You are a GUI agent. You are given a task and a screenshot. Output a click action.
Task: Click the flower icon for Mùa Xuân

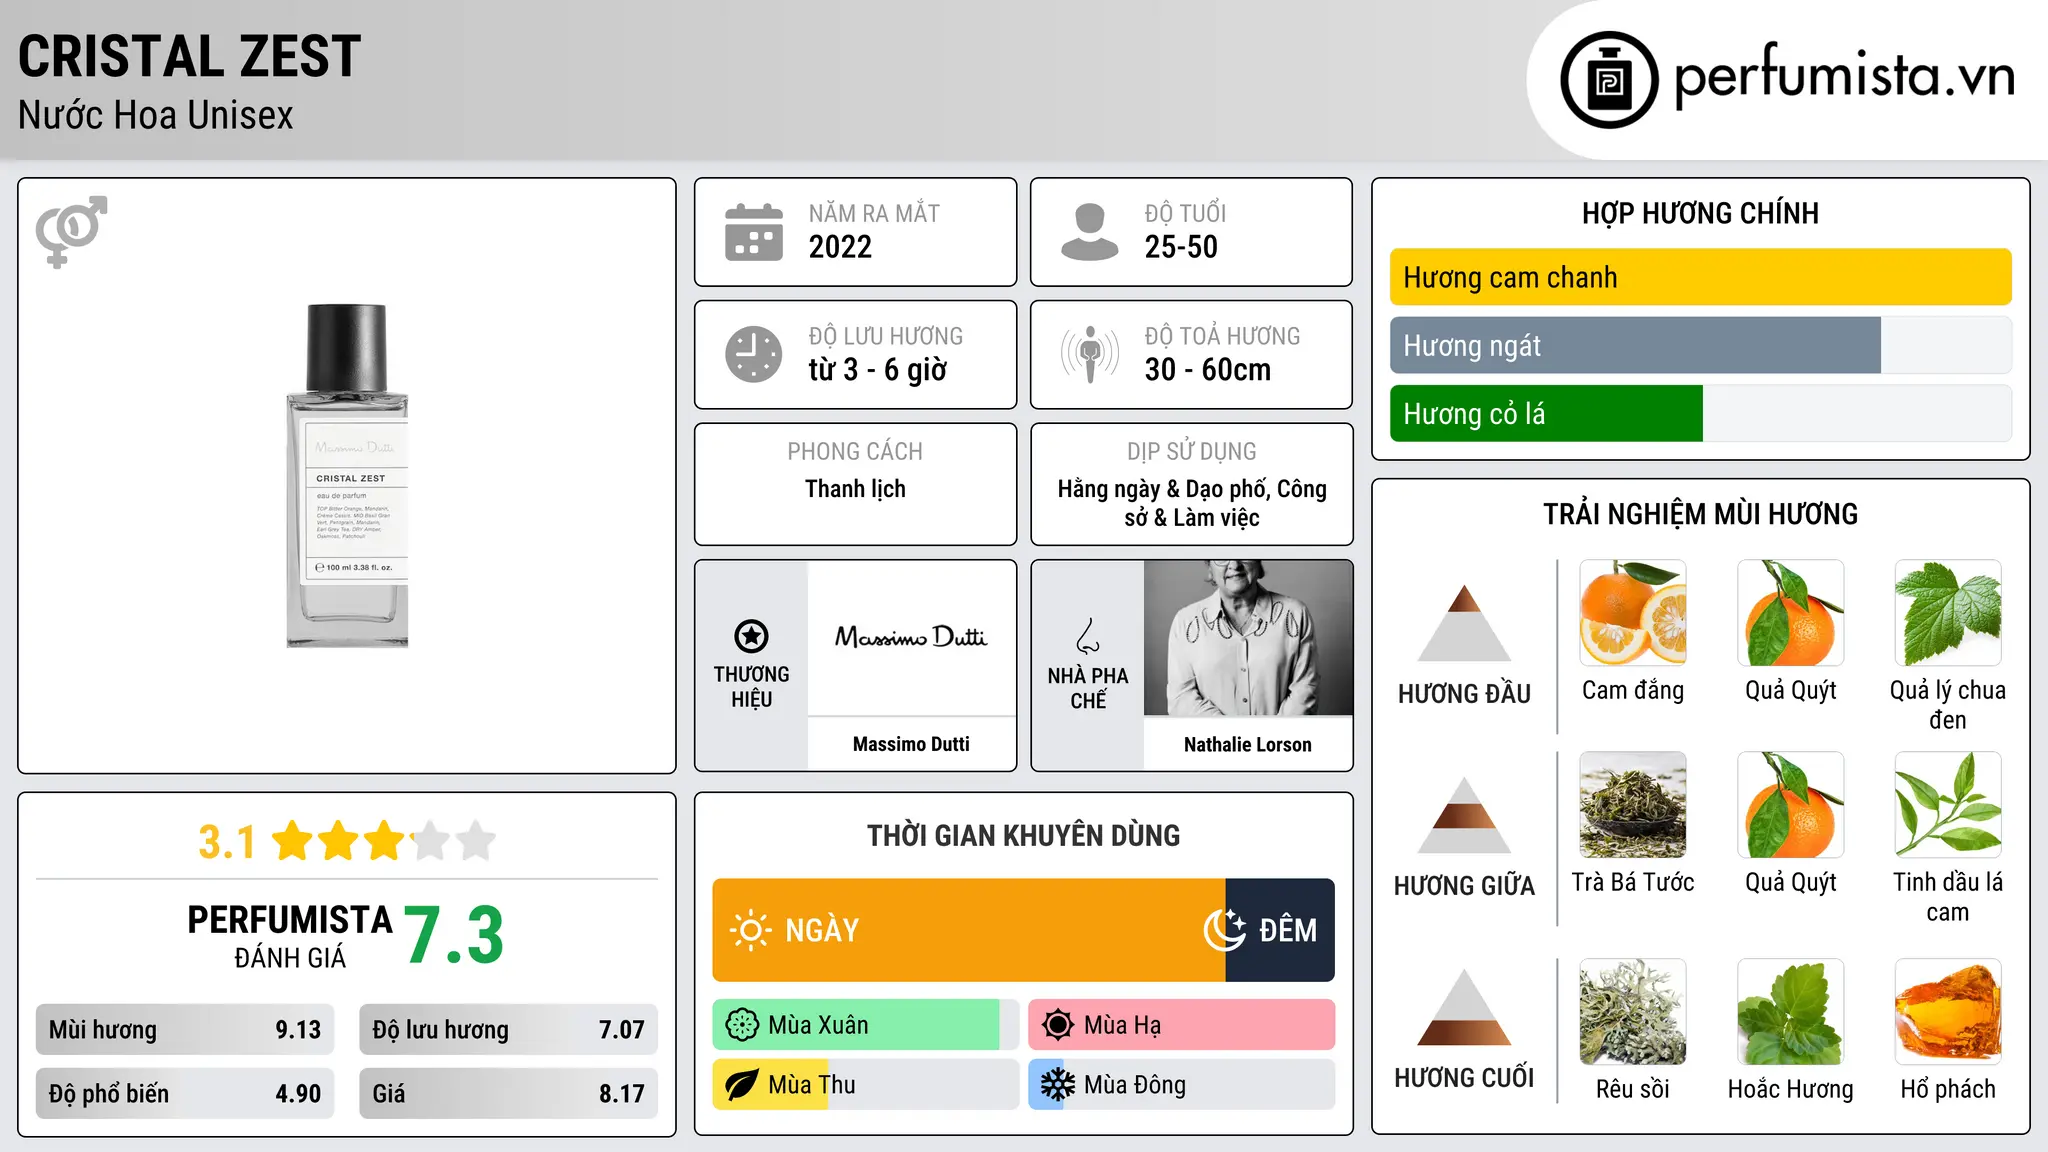pos(742,1025)
